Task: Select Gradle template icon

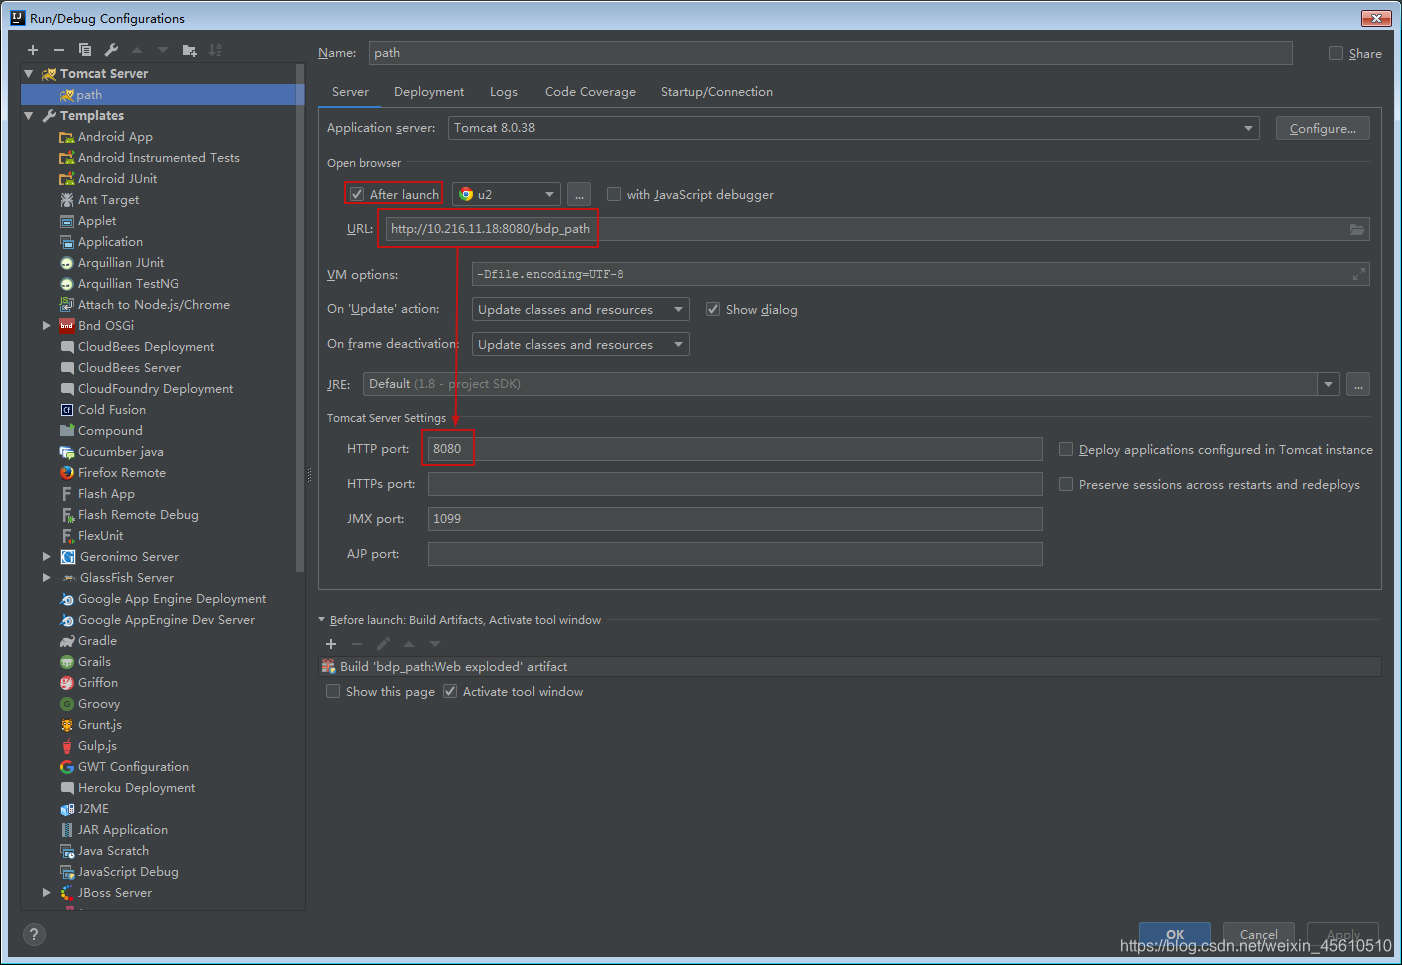Action: (67, 641)
